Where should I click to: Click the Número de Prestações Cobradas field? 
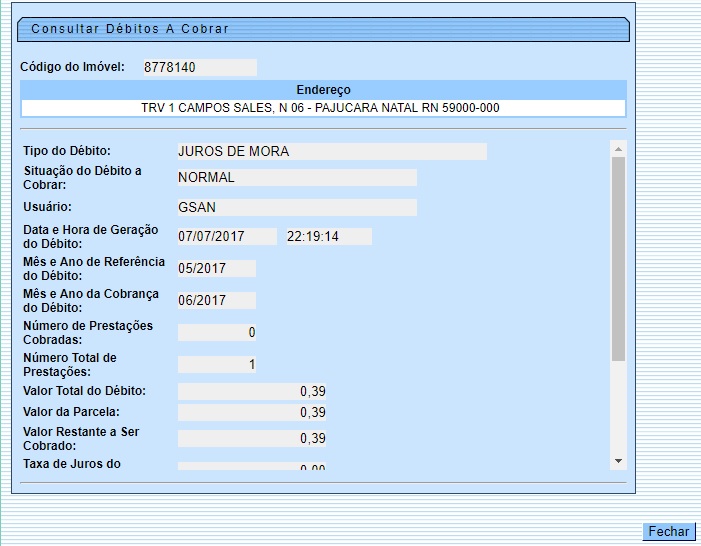(216, 333)
